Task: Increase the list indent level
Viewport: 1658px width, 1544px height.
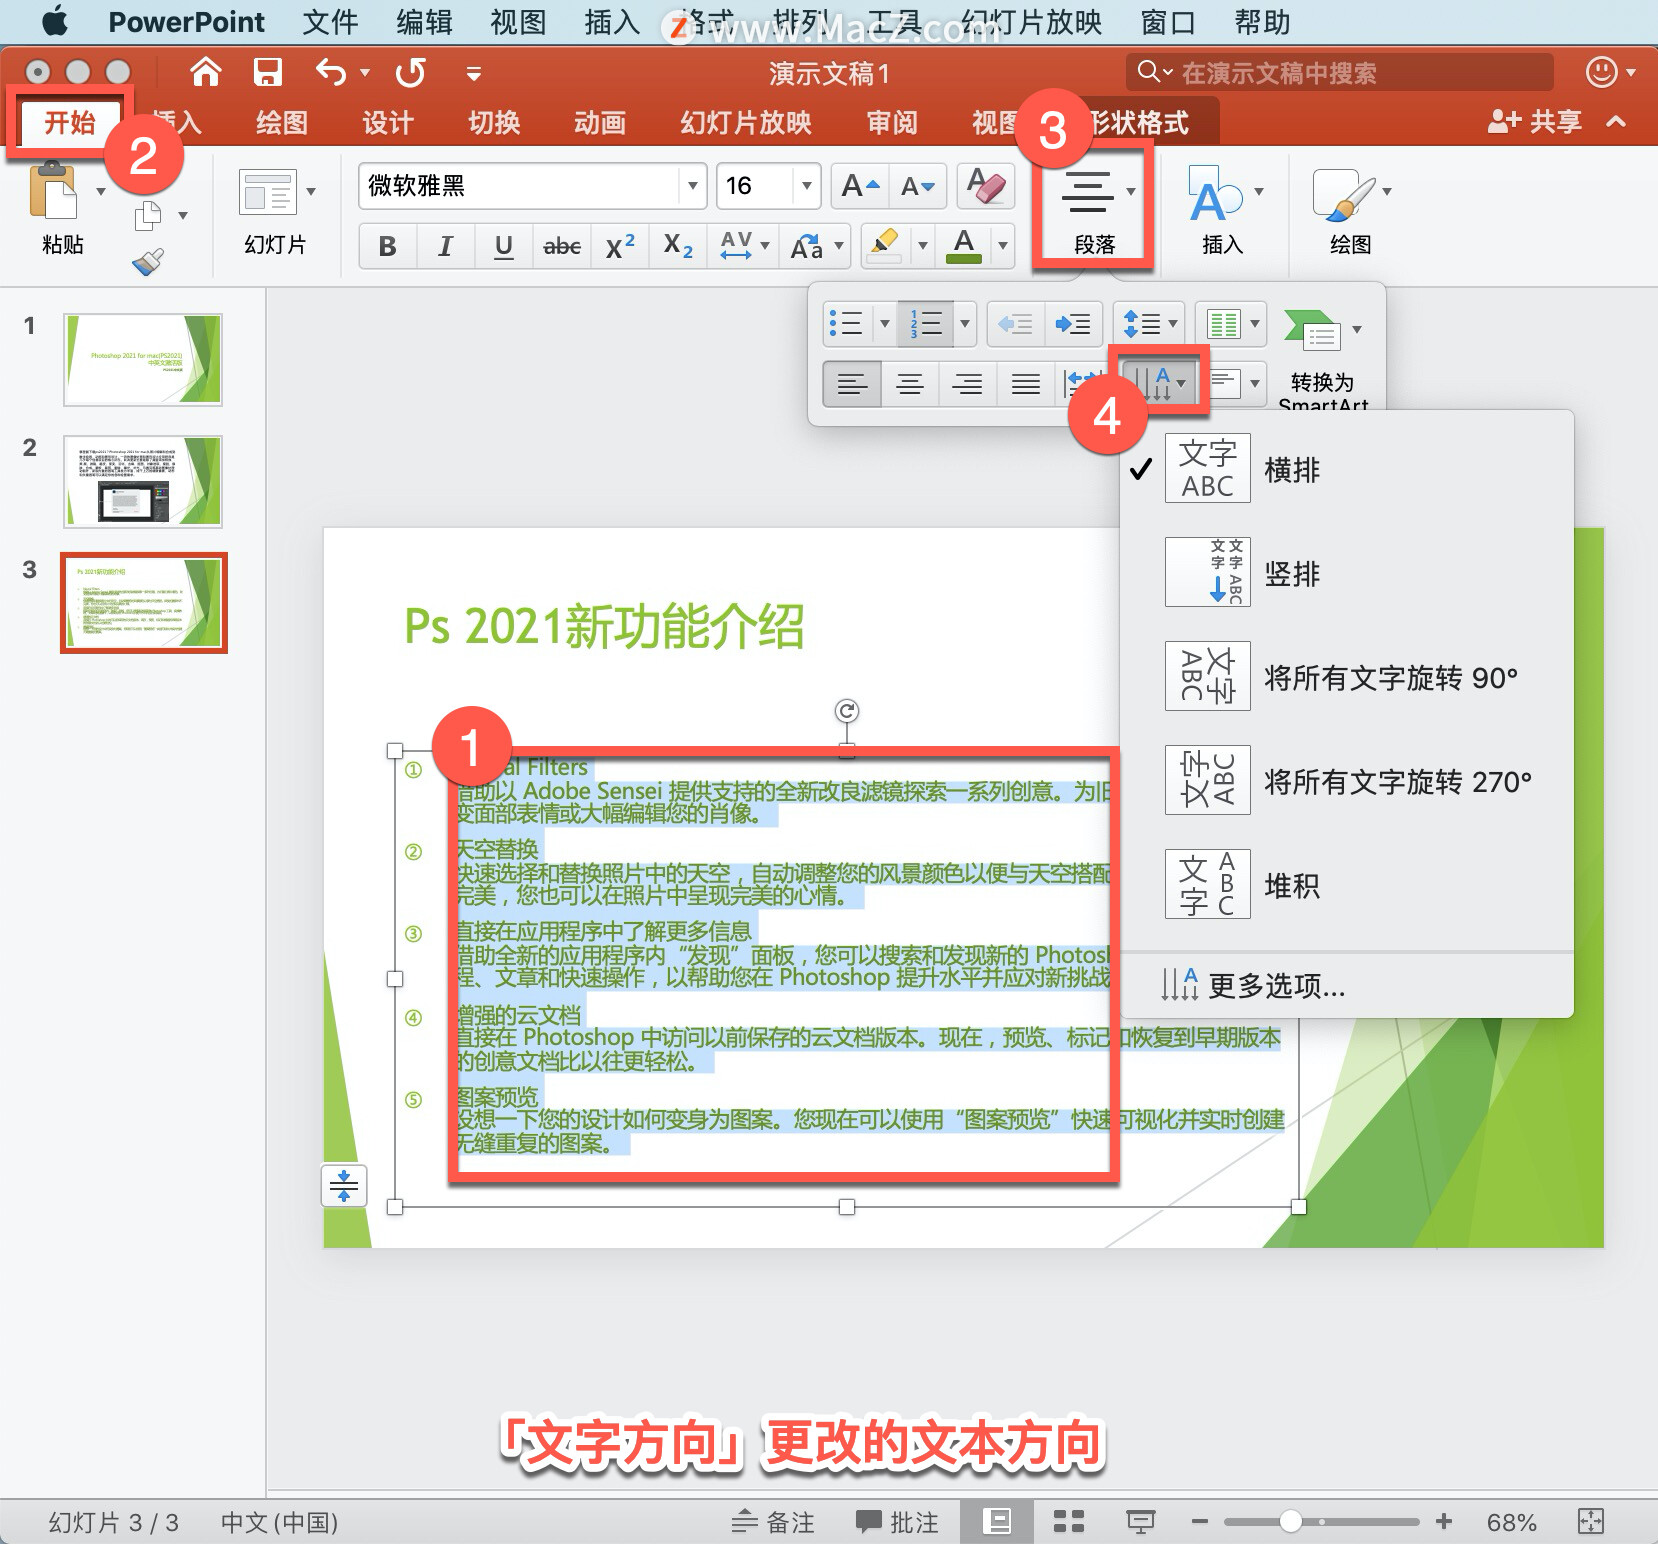Action: pyautogui.click(x=1074, y=324)
